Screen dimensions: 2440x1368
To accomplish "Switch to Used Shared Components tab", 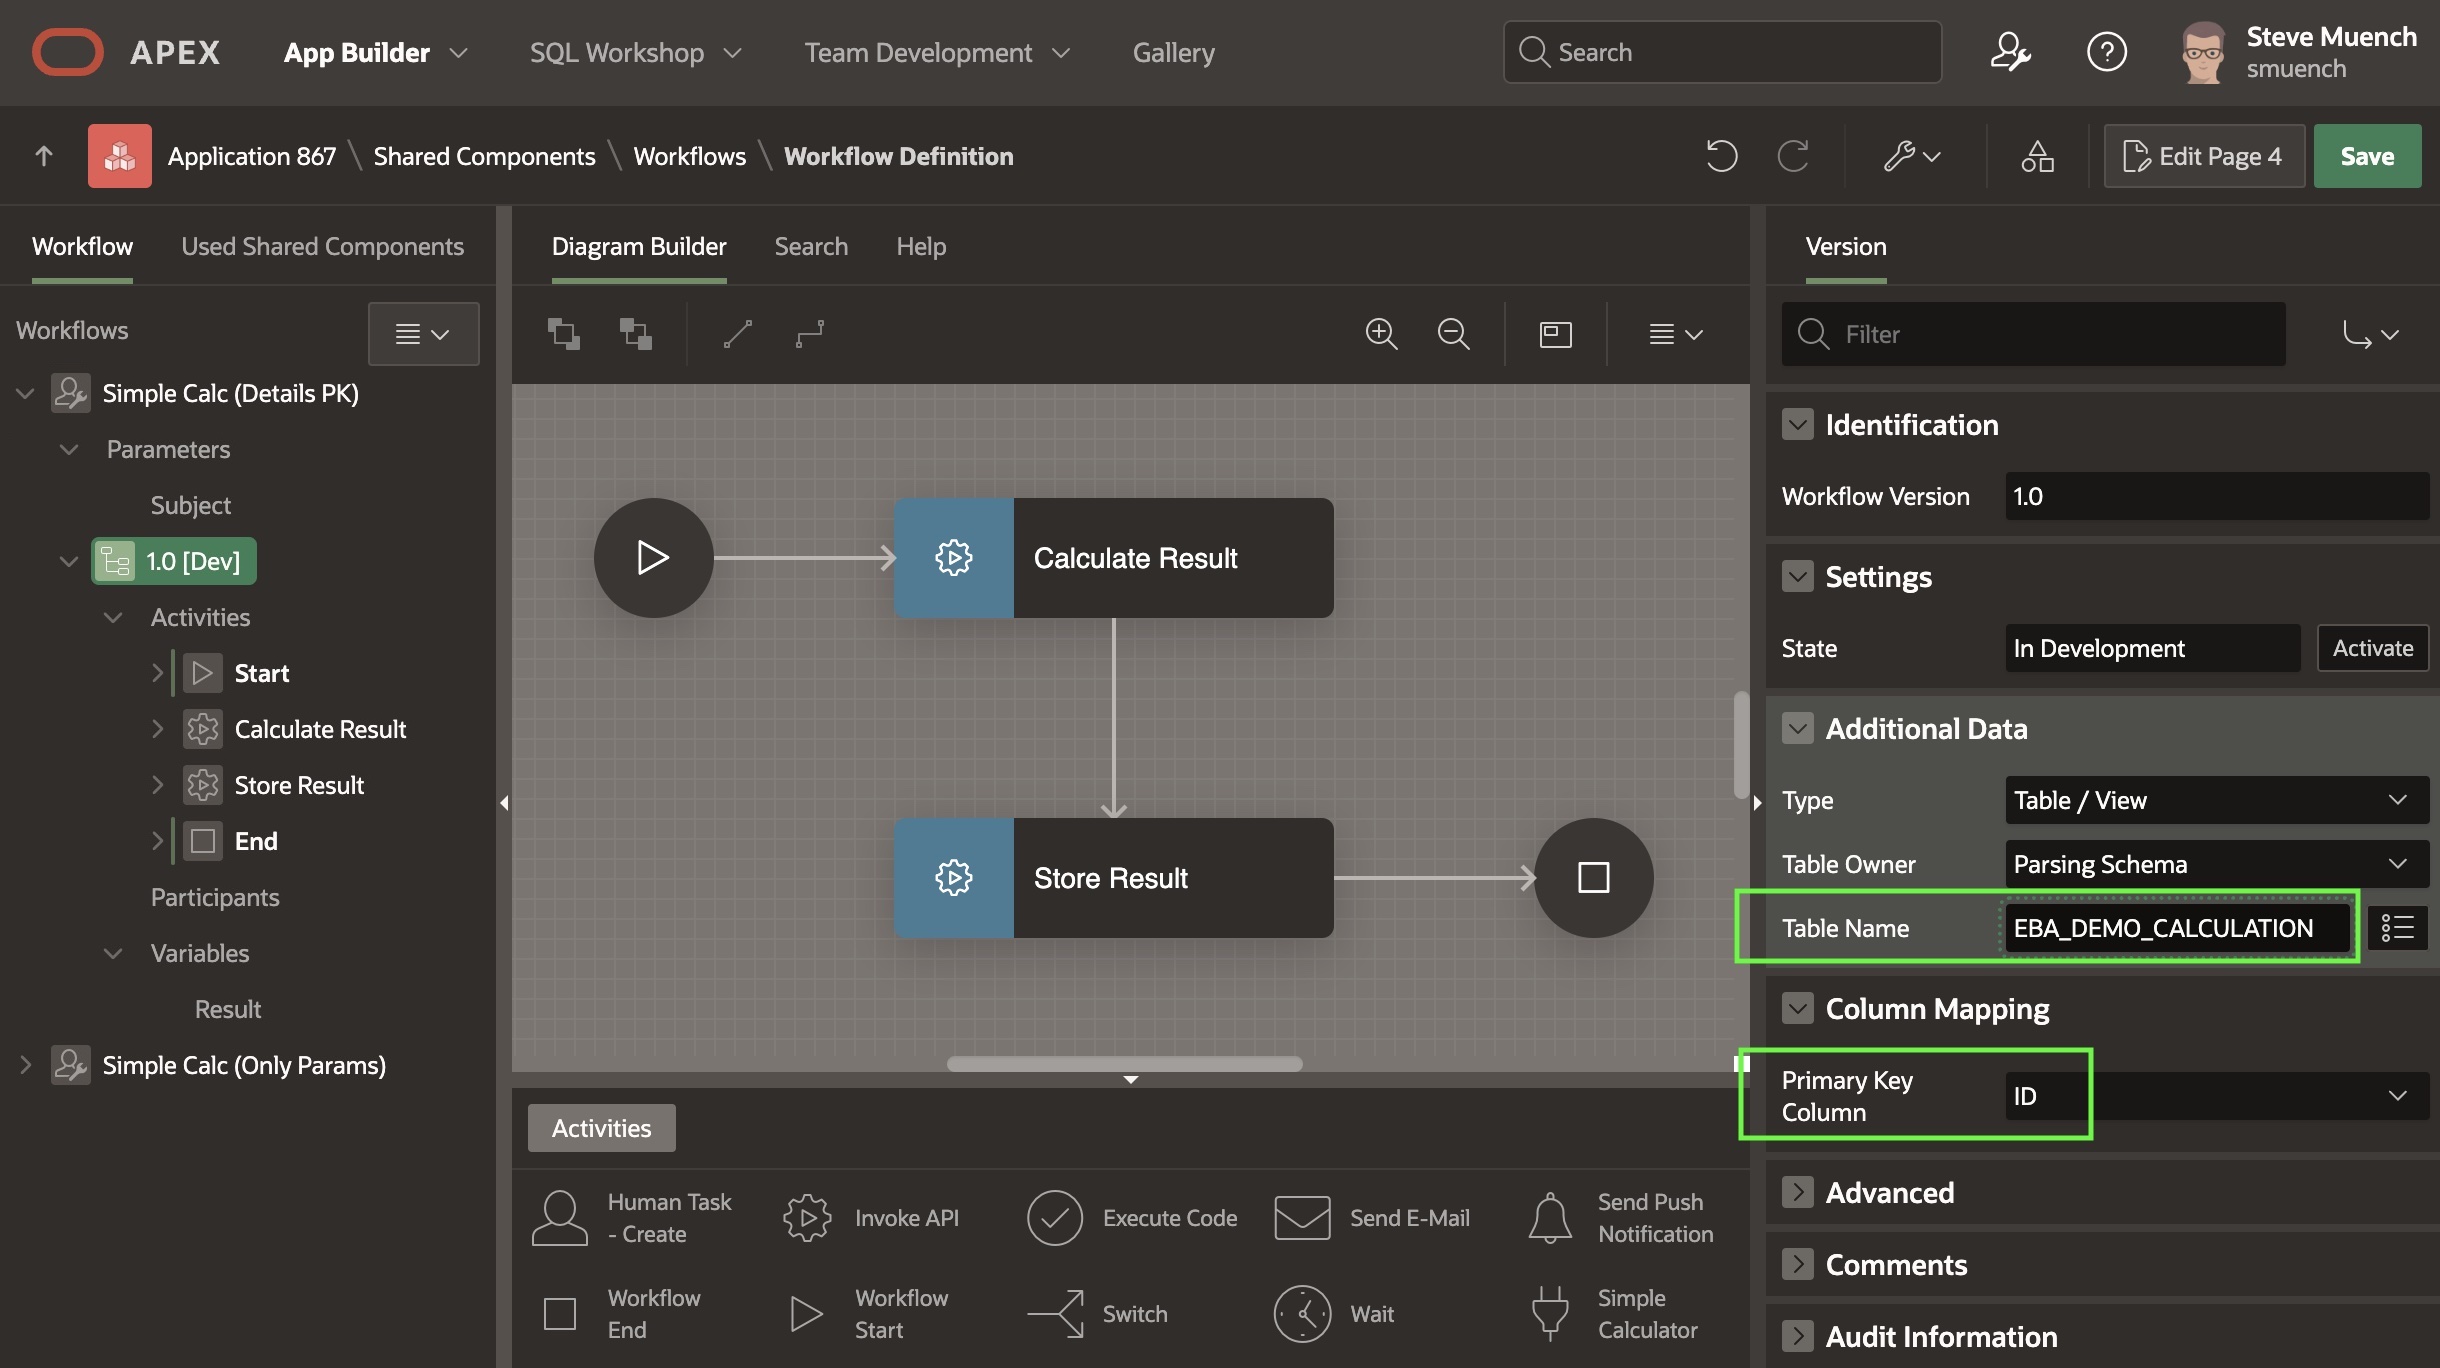I will tap(322, 246).
